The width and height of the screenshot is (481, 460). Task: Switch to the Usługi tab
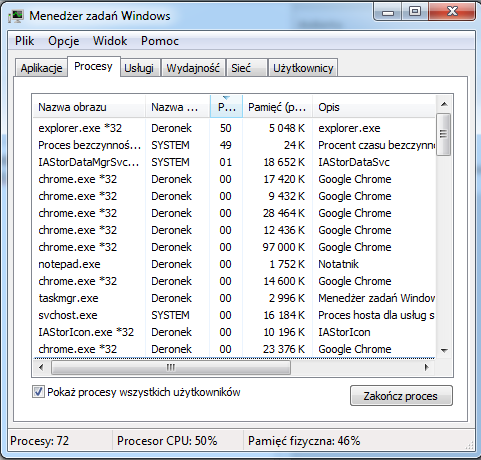tap(139, 68)
